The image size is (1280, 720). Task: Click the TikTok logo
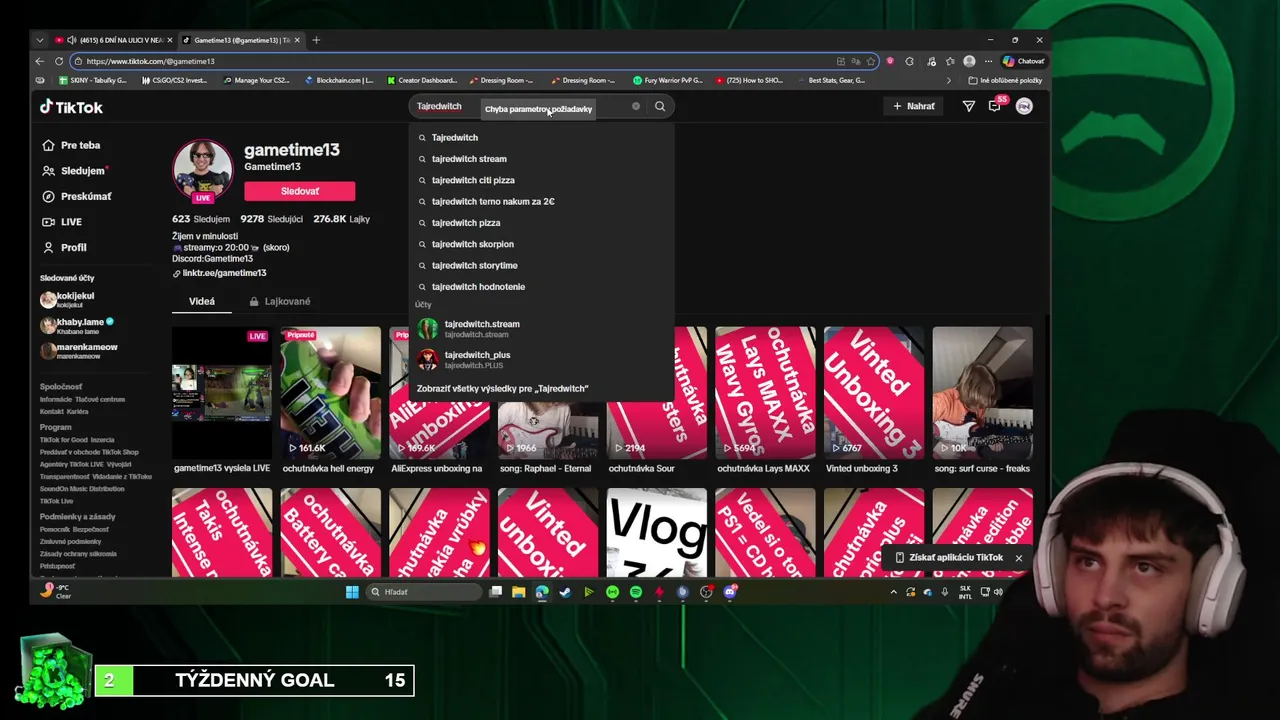[x=71, y=107]
